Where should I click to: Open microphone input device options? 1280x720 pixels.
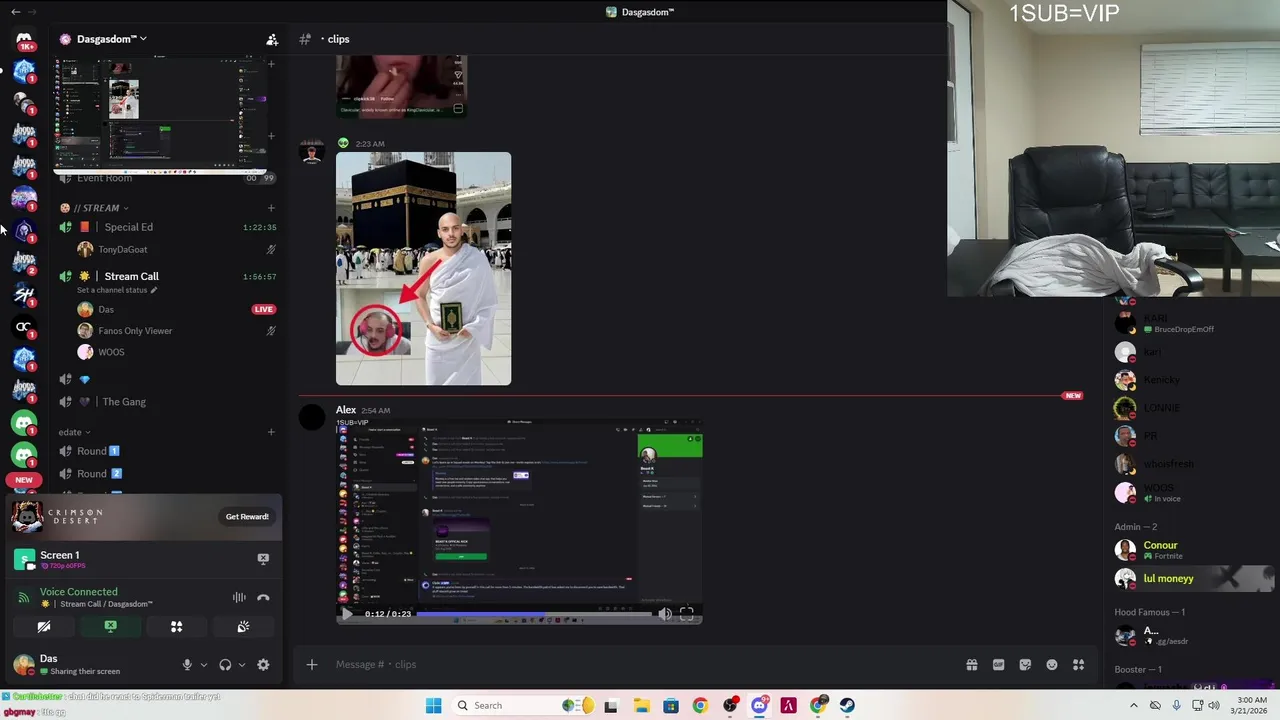(x=204, y=665)
